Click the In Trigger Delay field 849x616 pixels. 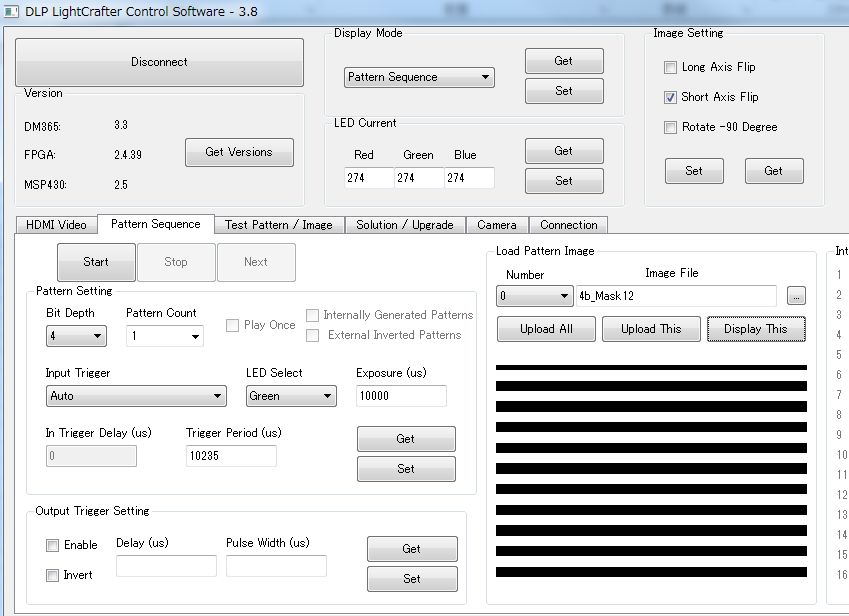coord(91,456)
